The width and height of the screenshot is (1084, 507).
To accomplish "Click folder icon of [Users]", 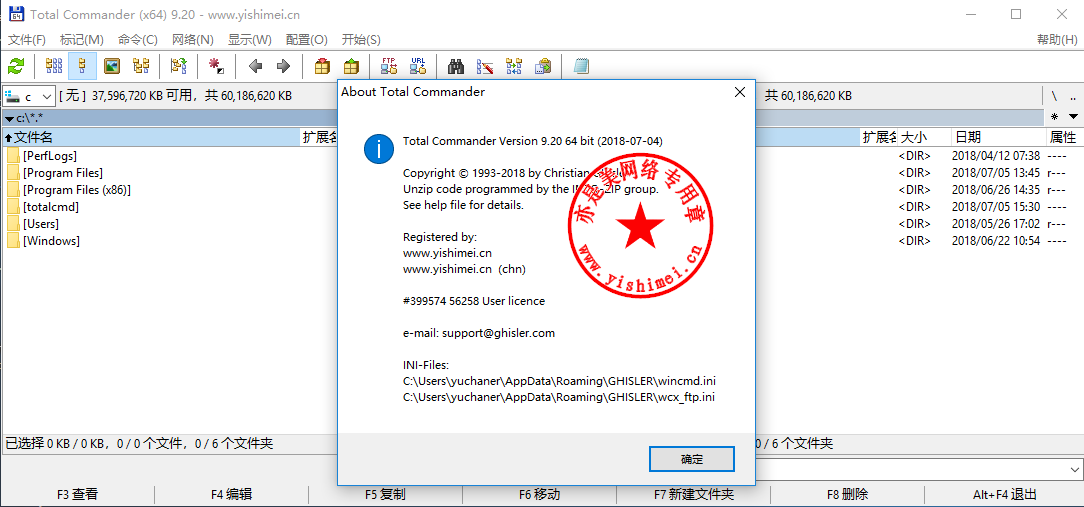I will point(13,224).
